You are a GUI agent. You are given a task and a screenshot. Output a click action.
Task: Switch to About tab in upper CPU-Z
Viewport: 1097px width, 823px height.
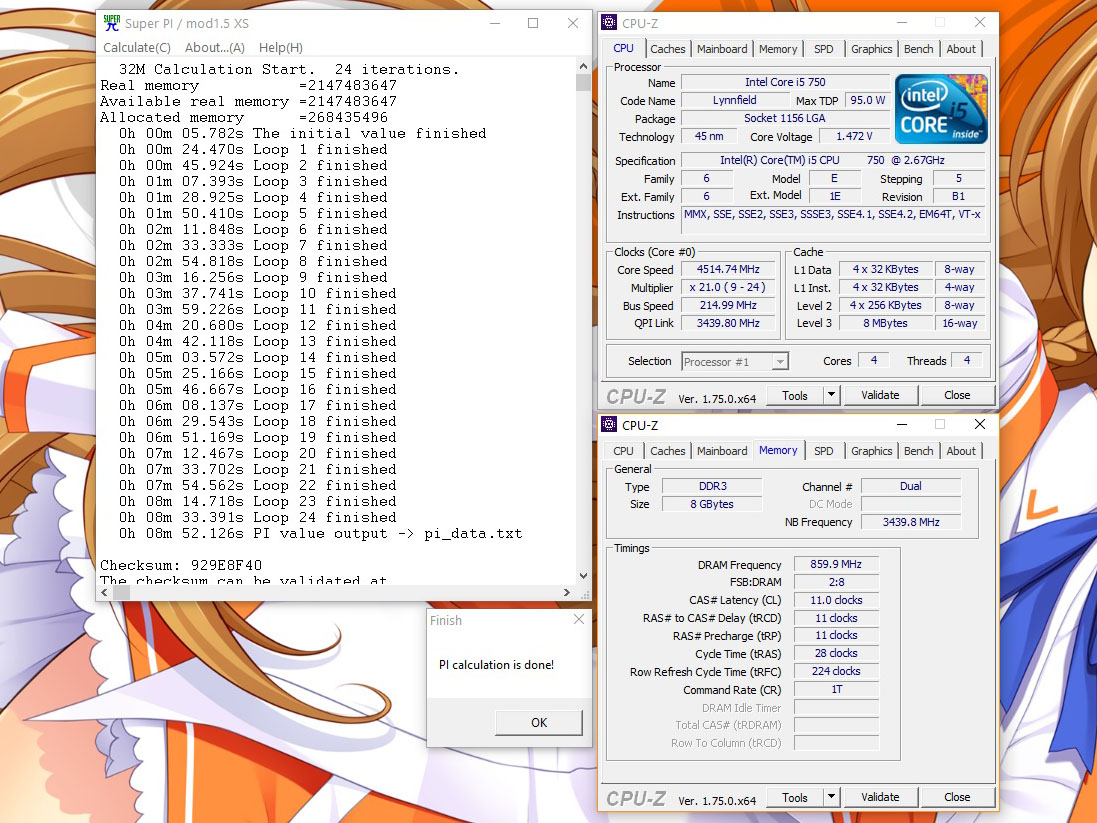click(961, 49)
